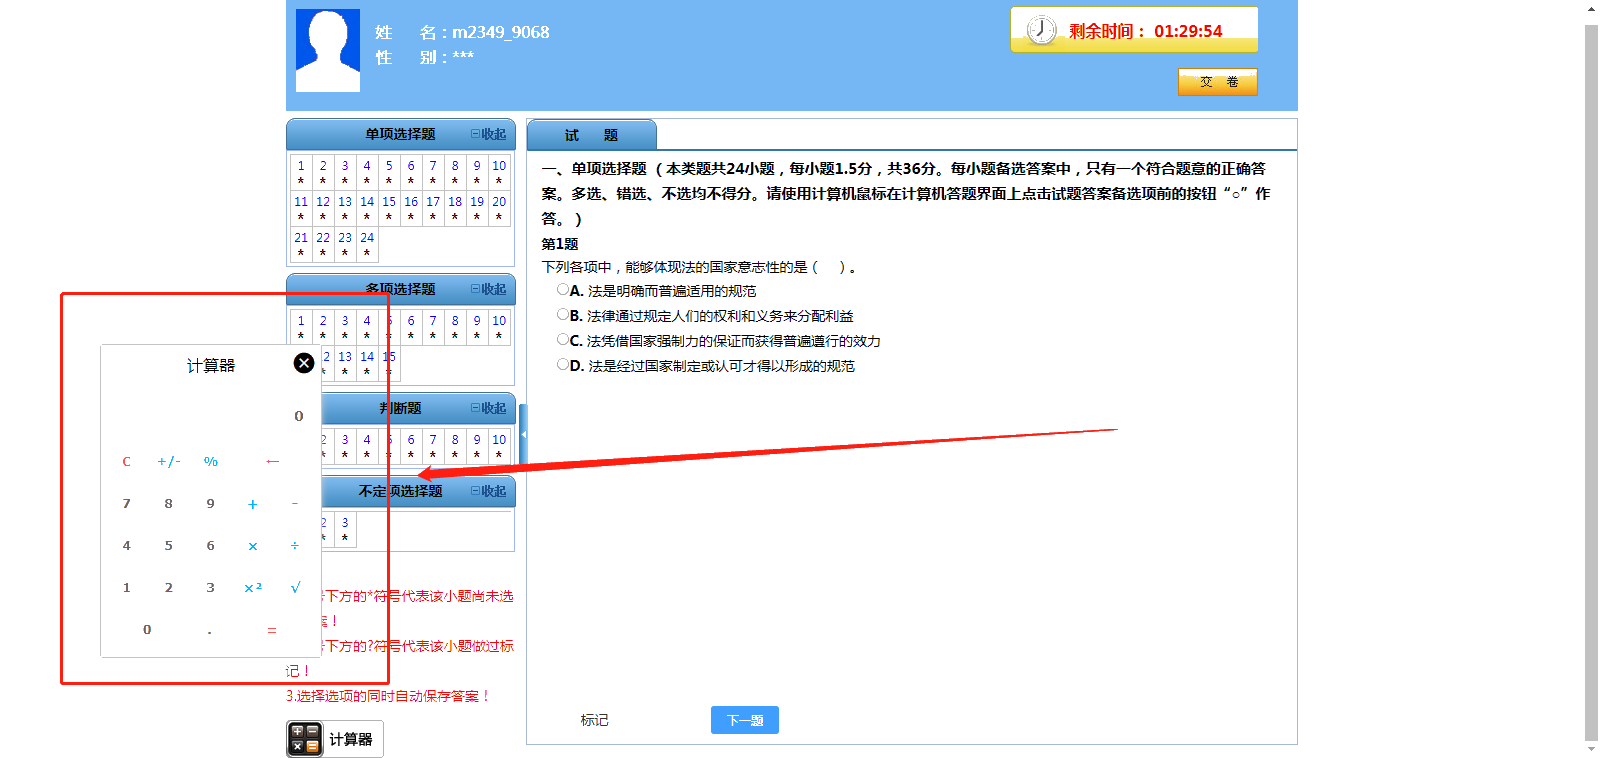Click the sidebar collapse handle beside question panel
Screen dimensions: 1600x758
pyautogui.click(x=522, y=435)
